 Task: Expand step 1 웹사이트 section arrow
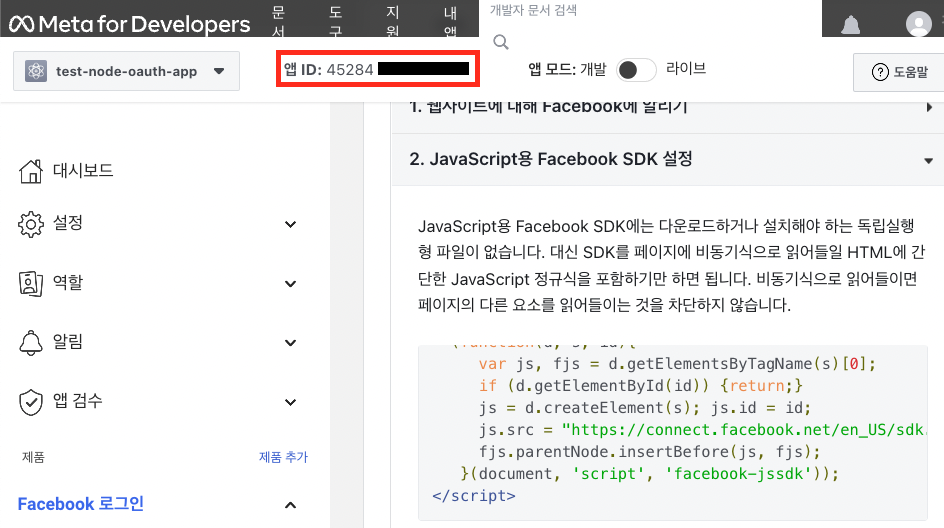click(x=929, y=107)
